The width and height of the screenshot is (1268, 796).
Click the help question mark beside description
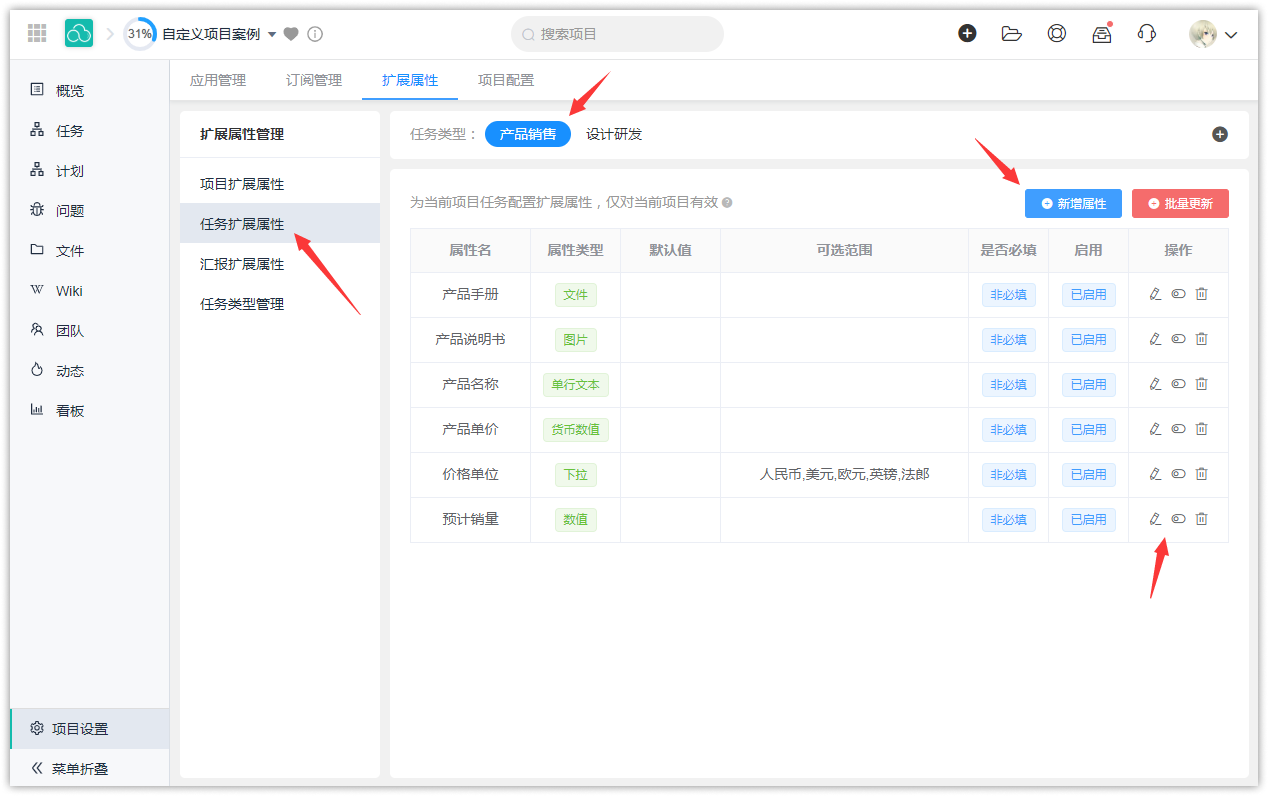727,203
